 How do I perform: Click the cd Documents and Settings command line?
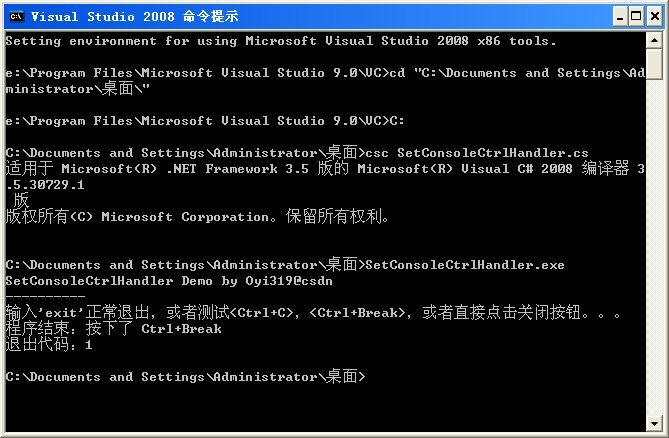(x=325, y=81)
